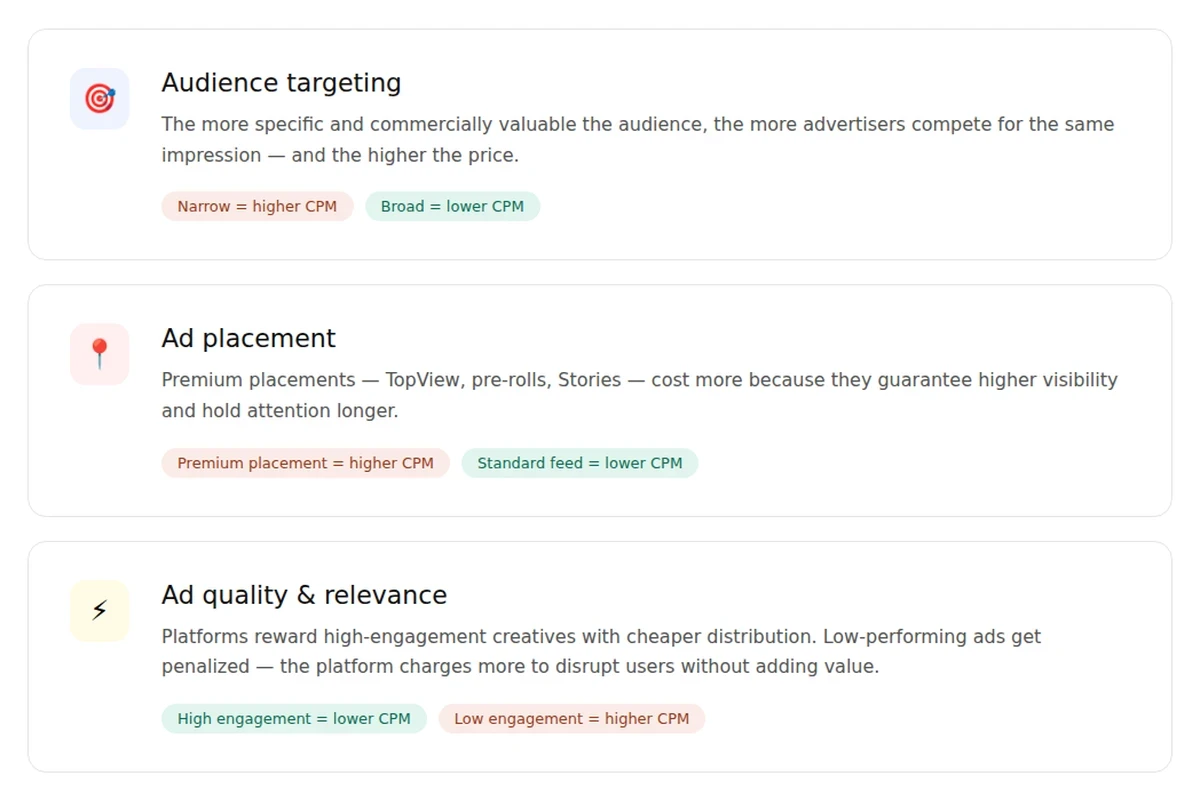Click the Ad quality & relevance heading
The image size is (1200, 800).
pyautogui.click(x=304, y=595)
